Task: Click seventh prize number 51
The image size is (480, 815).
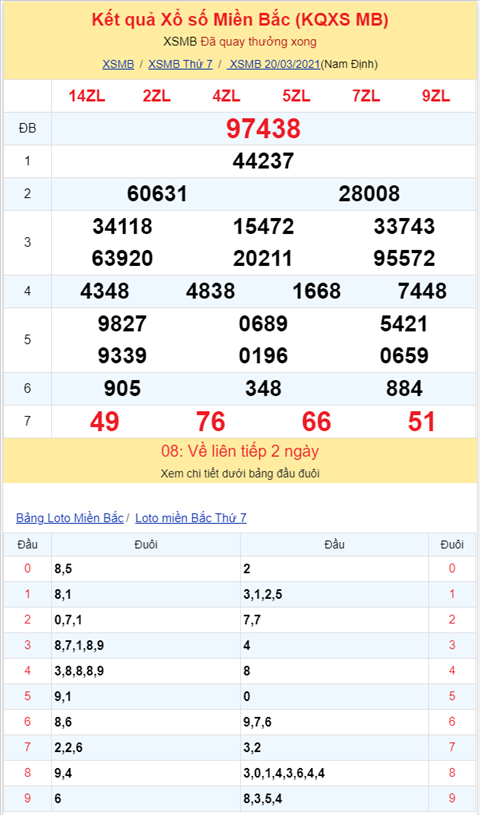Action: (x=422, y=422)
